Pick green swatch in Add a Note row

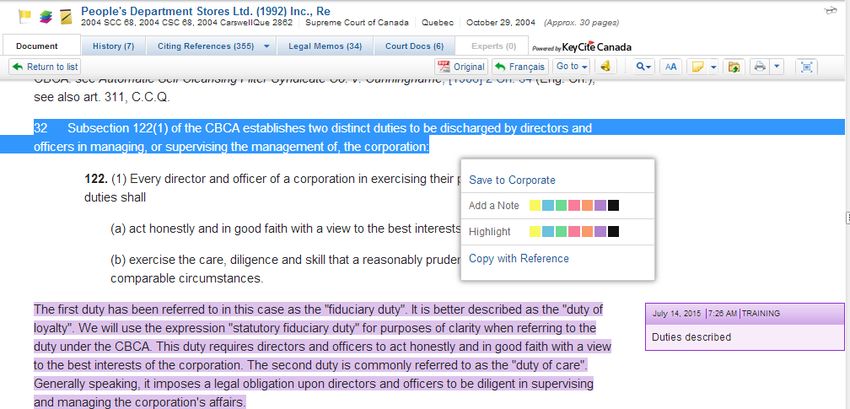tap(561, 205)
